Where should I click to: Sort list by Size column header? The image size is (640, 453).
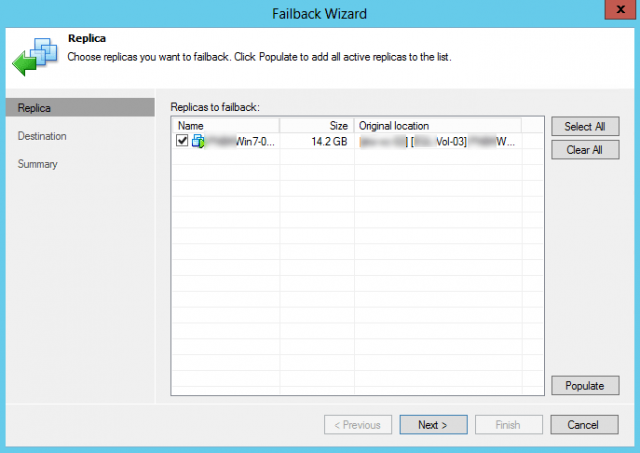[x=316, y=126]
